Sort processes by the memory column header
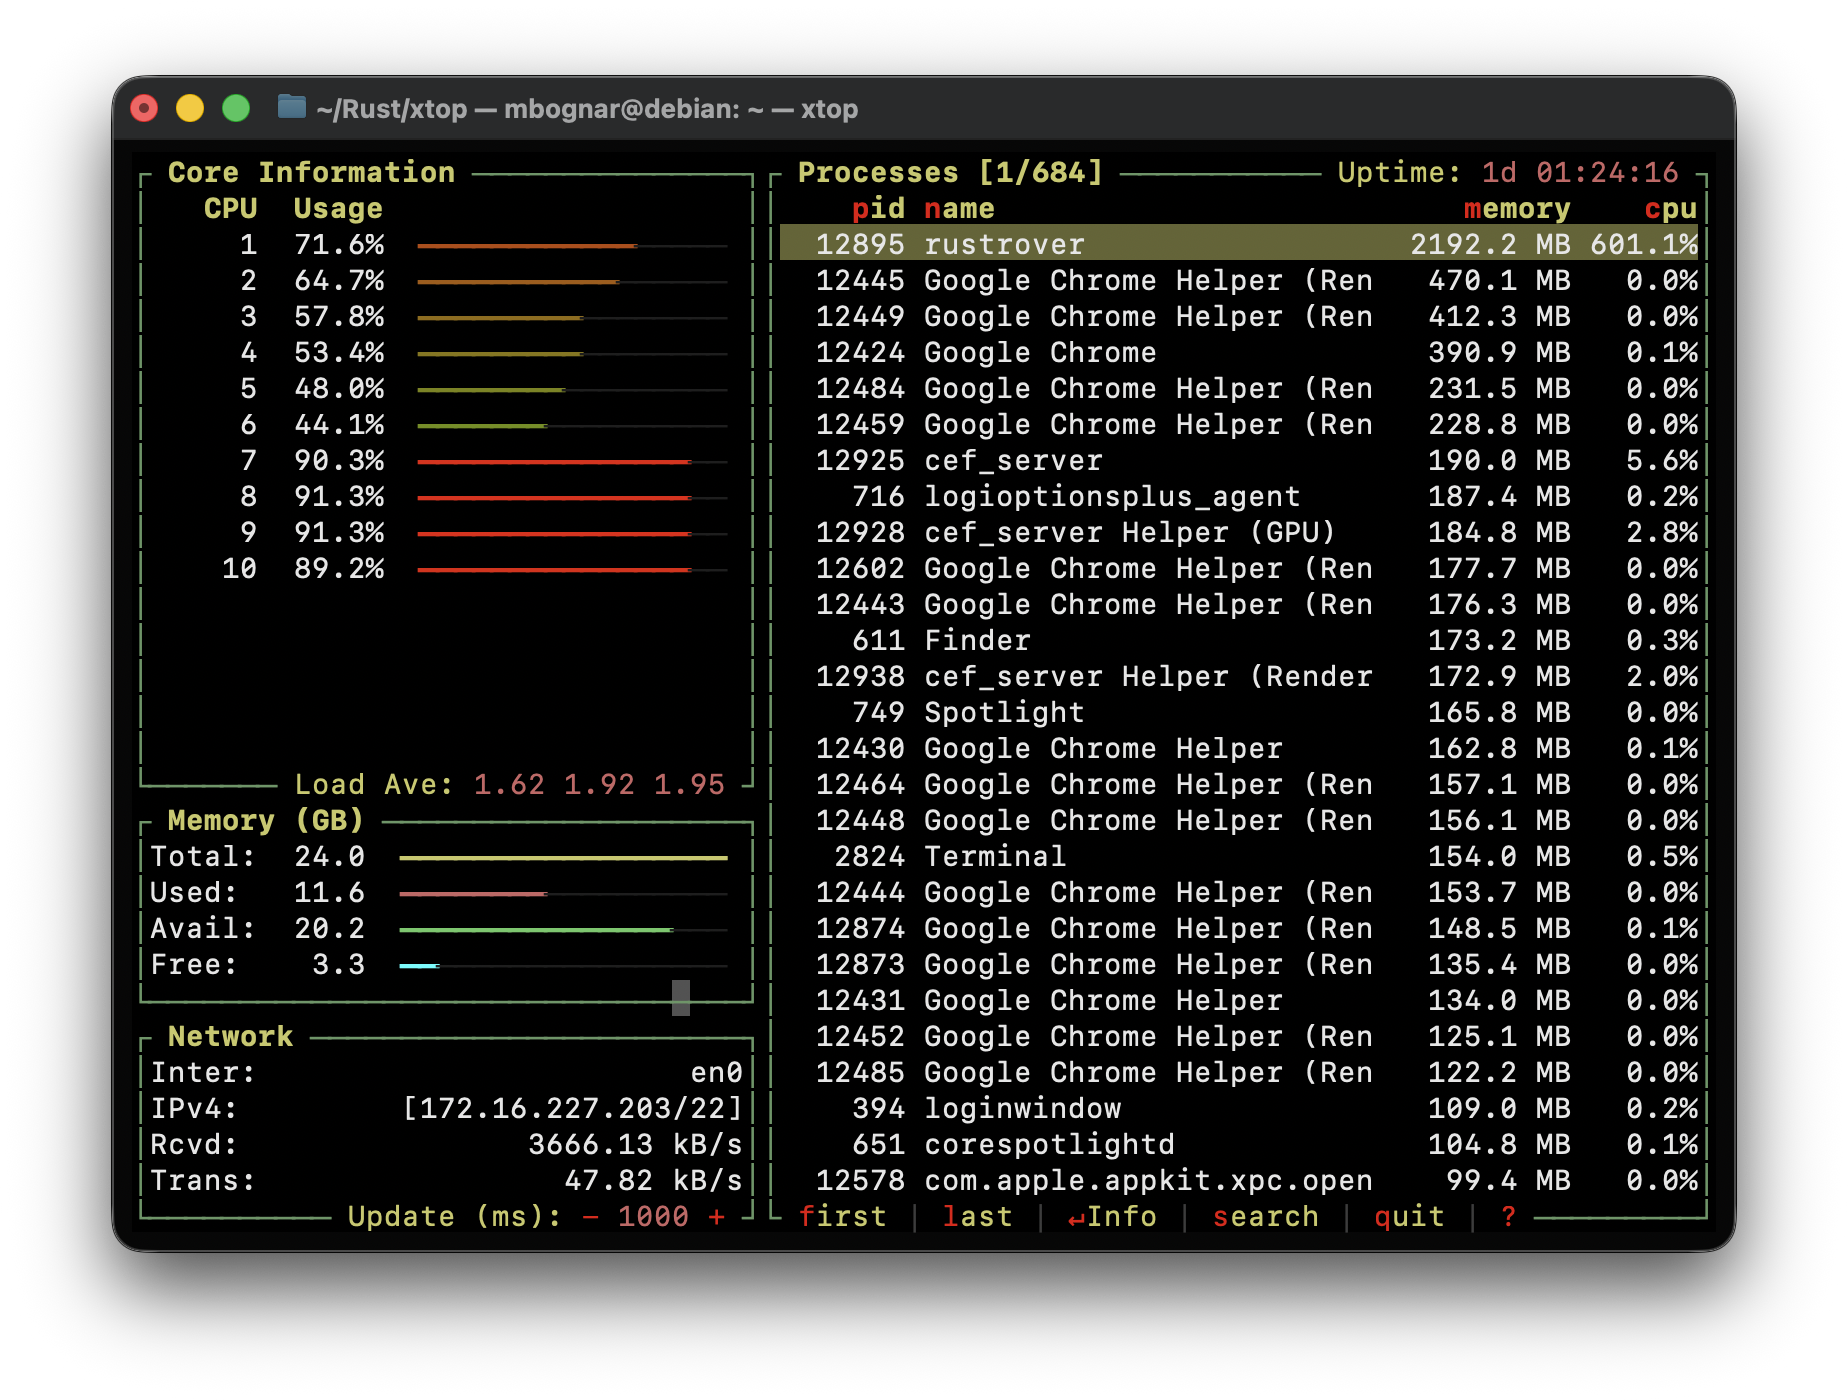Image resolution: width=1848 pixels, height=1400 pixels. pyautogui.click(x=1517, y=208)
